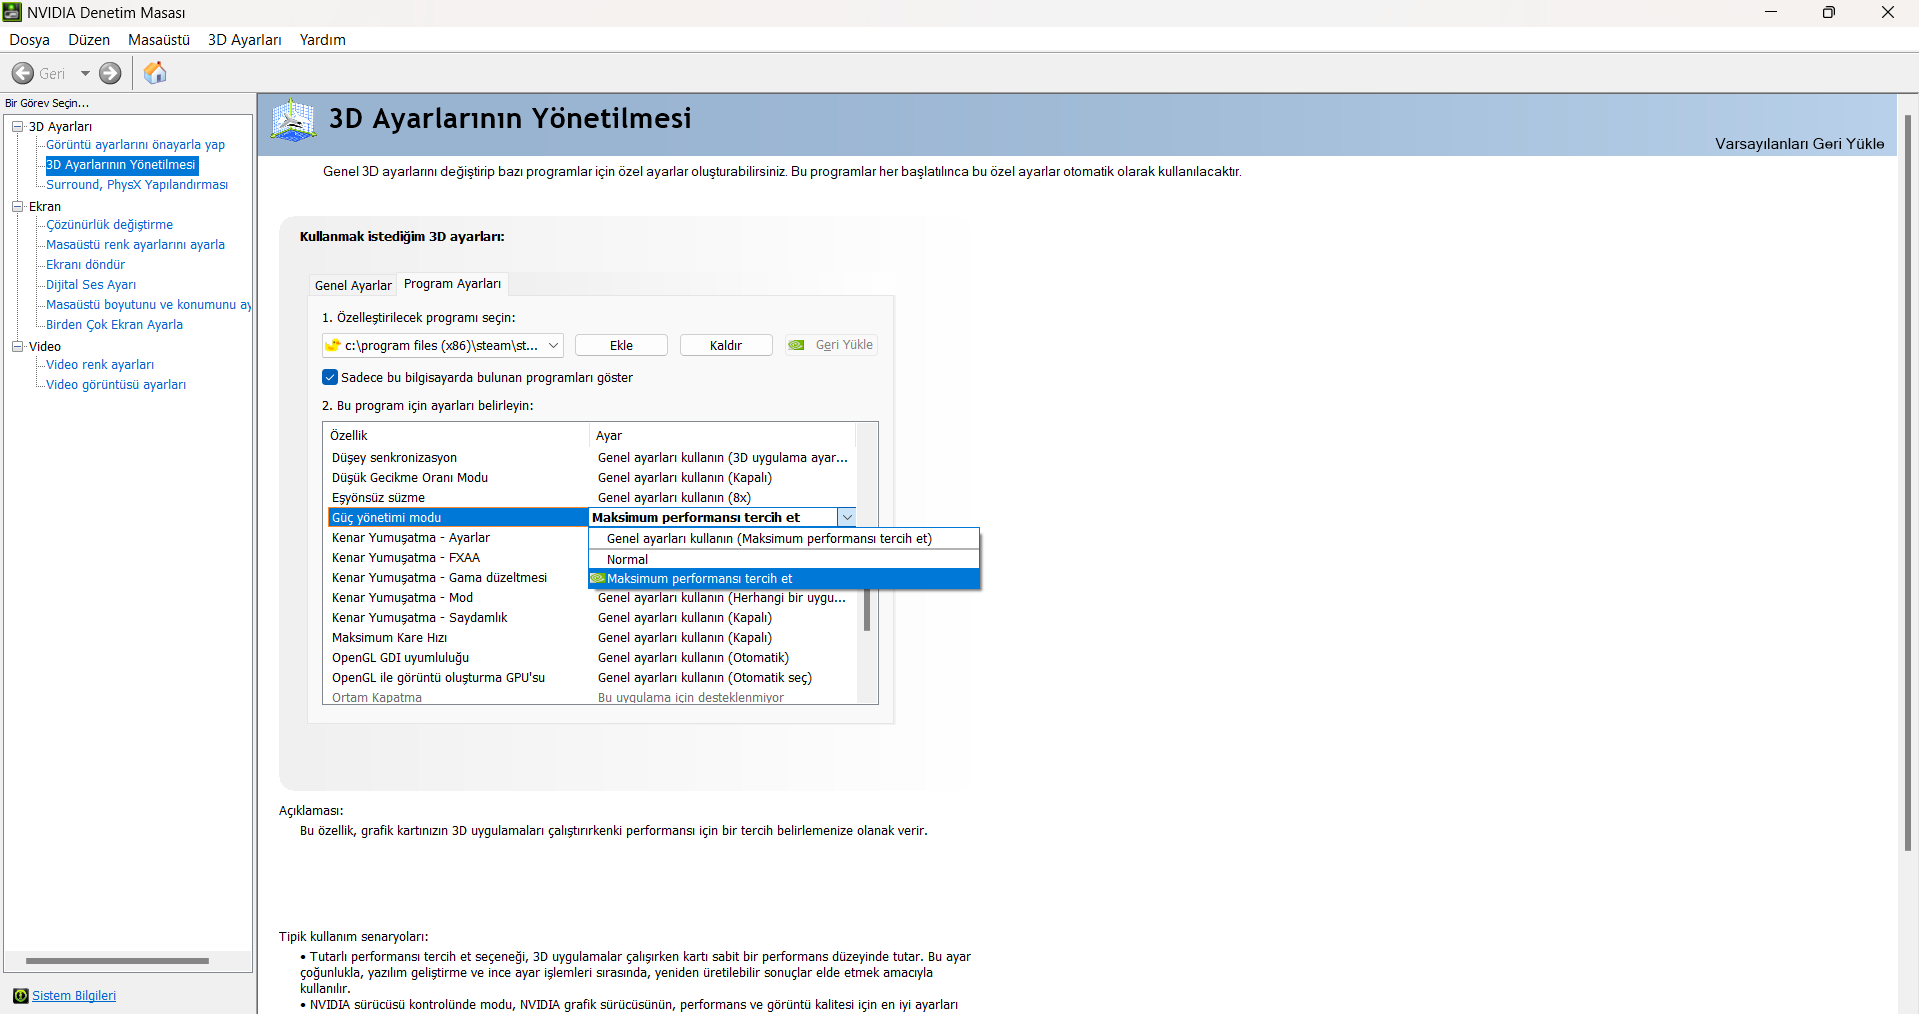Click the Ekle button
This screenshot has width=1919, height=1014.
(621, 345)
